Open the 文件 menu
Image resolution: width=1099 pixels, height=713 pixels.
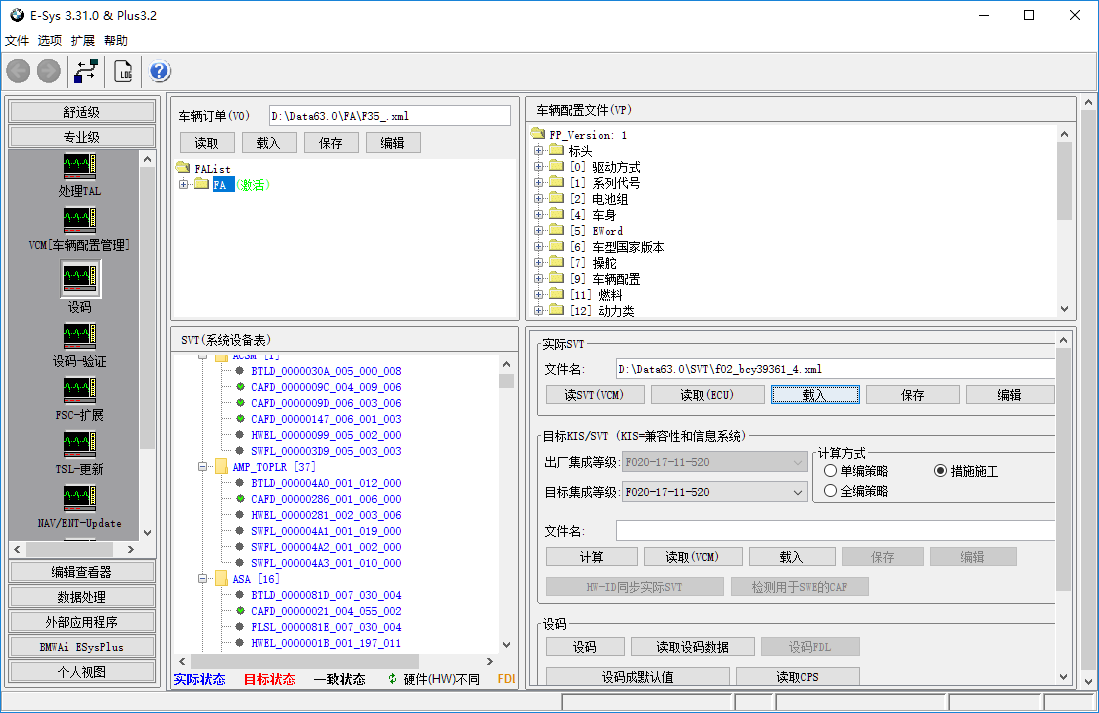click(17, 41)
